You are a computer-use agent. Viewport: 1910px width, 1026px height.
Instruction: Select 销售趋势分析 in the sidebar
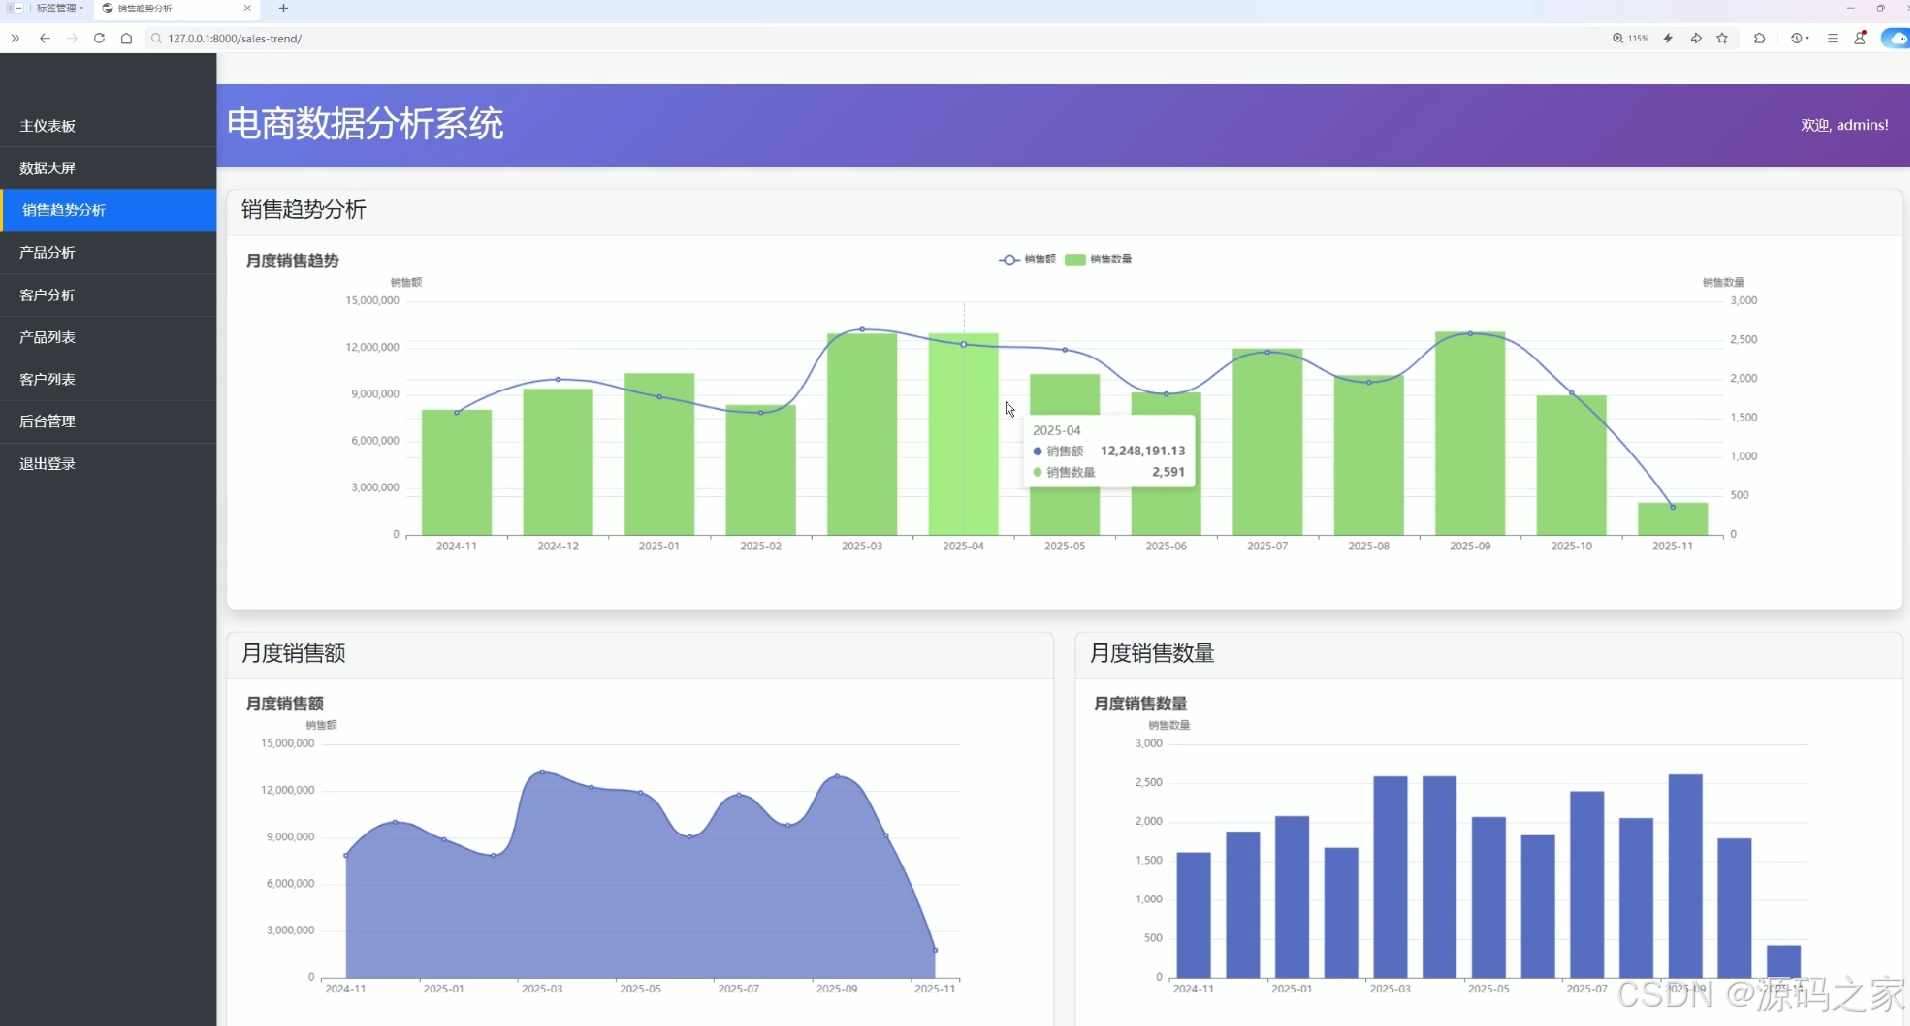(x=108, y=210)
